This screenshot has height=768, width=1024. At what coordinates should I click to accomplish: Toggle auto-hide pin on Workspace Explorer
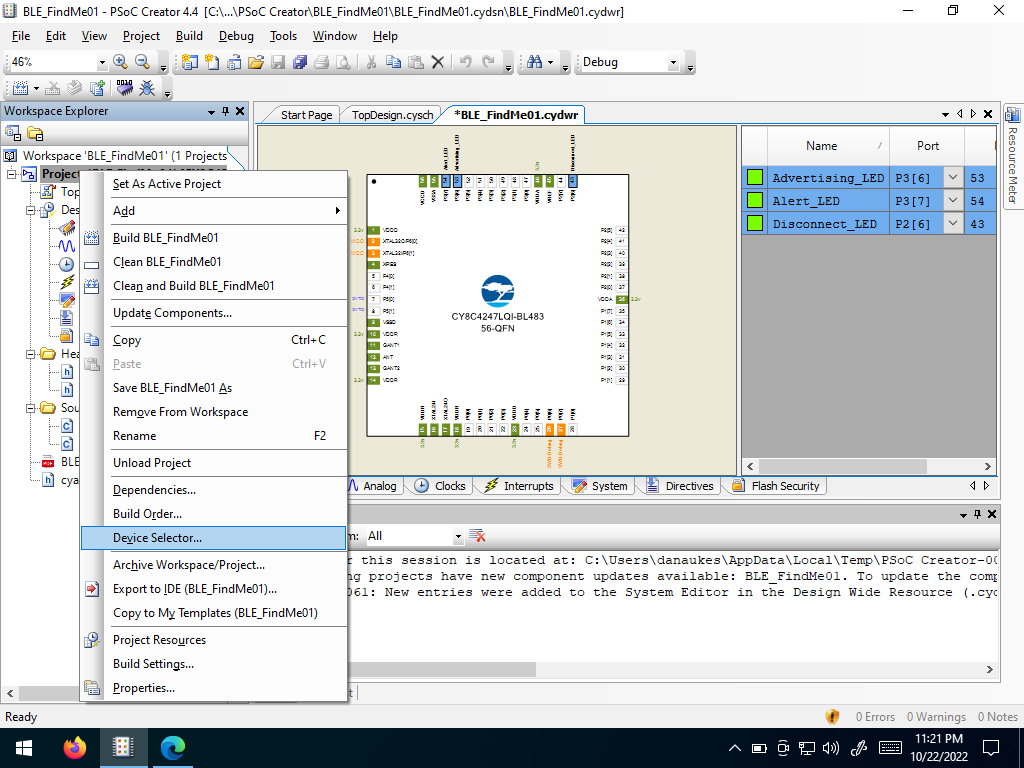pos(225,111)
